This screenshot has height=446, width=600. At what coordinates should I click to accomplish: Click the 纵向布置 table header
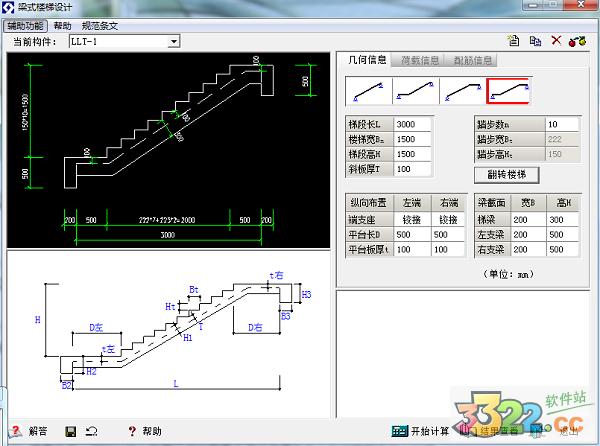pos(369,203)
